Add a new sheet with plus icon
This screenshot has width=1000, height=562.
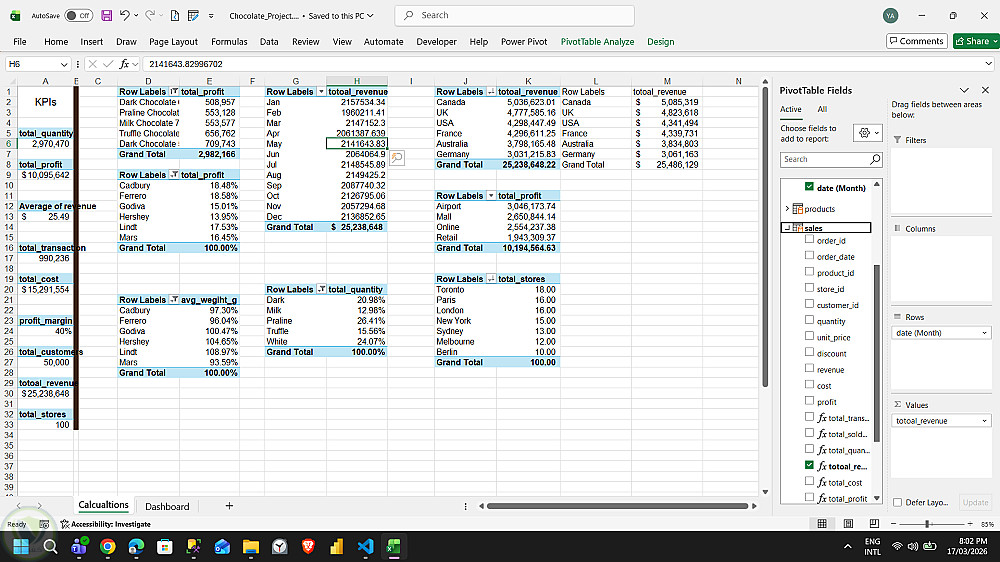click(x=229, y=506)
